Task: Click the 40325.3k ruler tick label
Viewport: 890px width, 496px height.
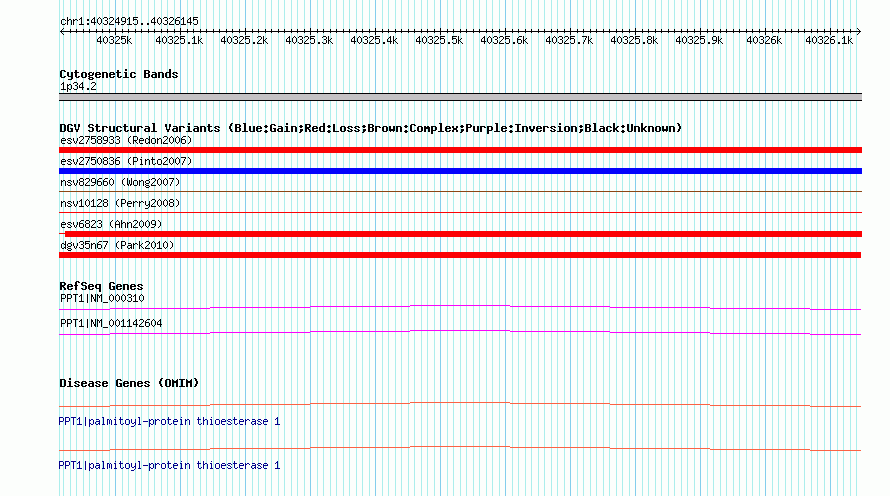Action: pyautogui.click(x=309, y=40)
